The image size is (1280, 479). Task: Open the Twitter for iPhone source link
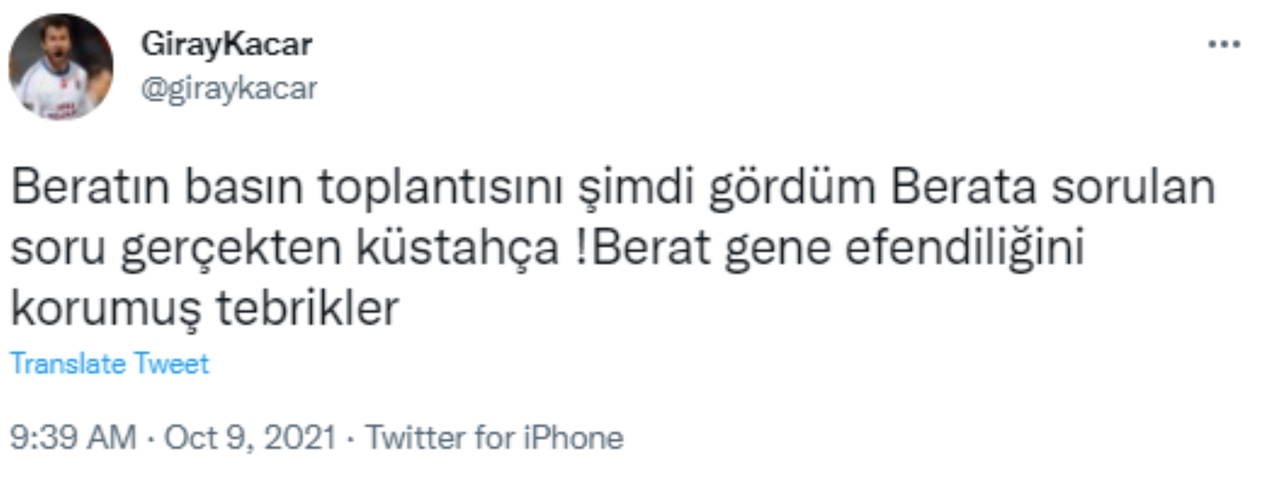493,438
